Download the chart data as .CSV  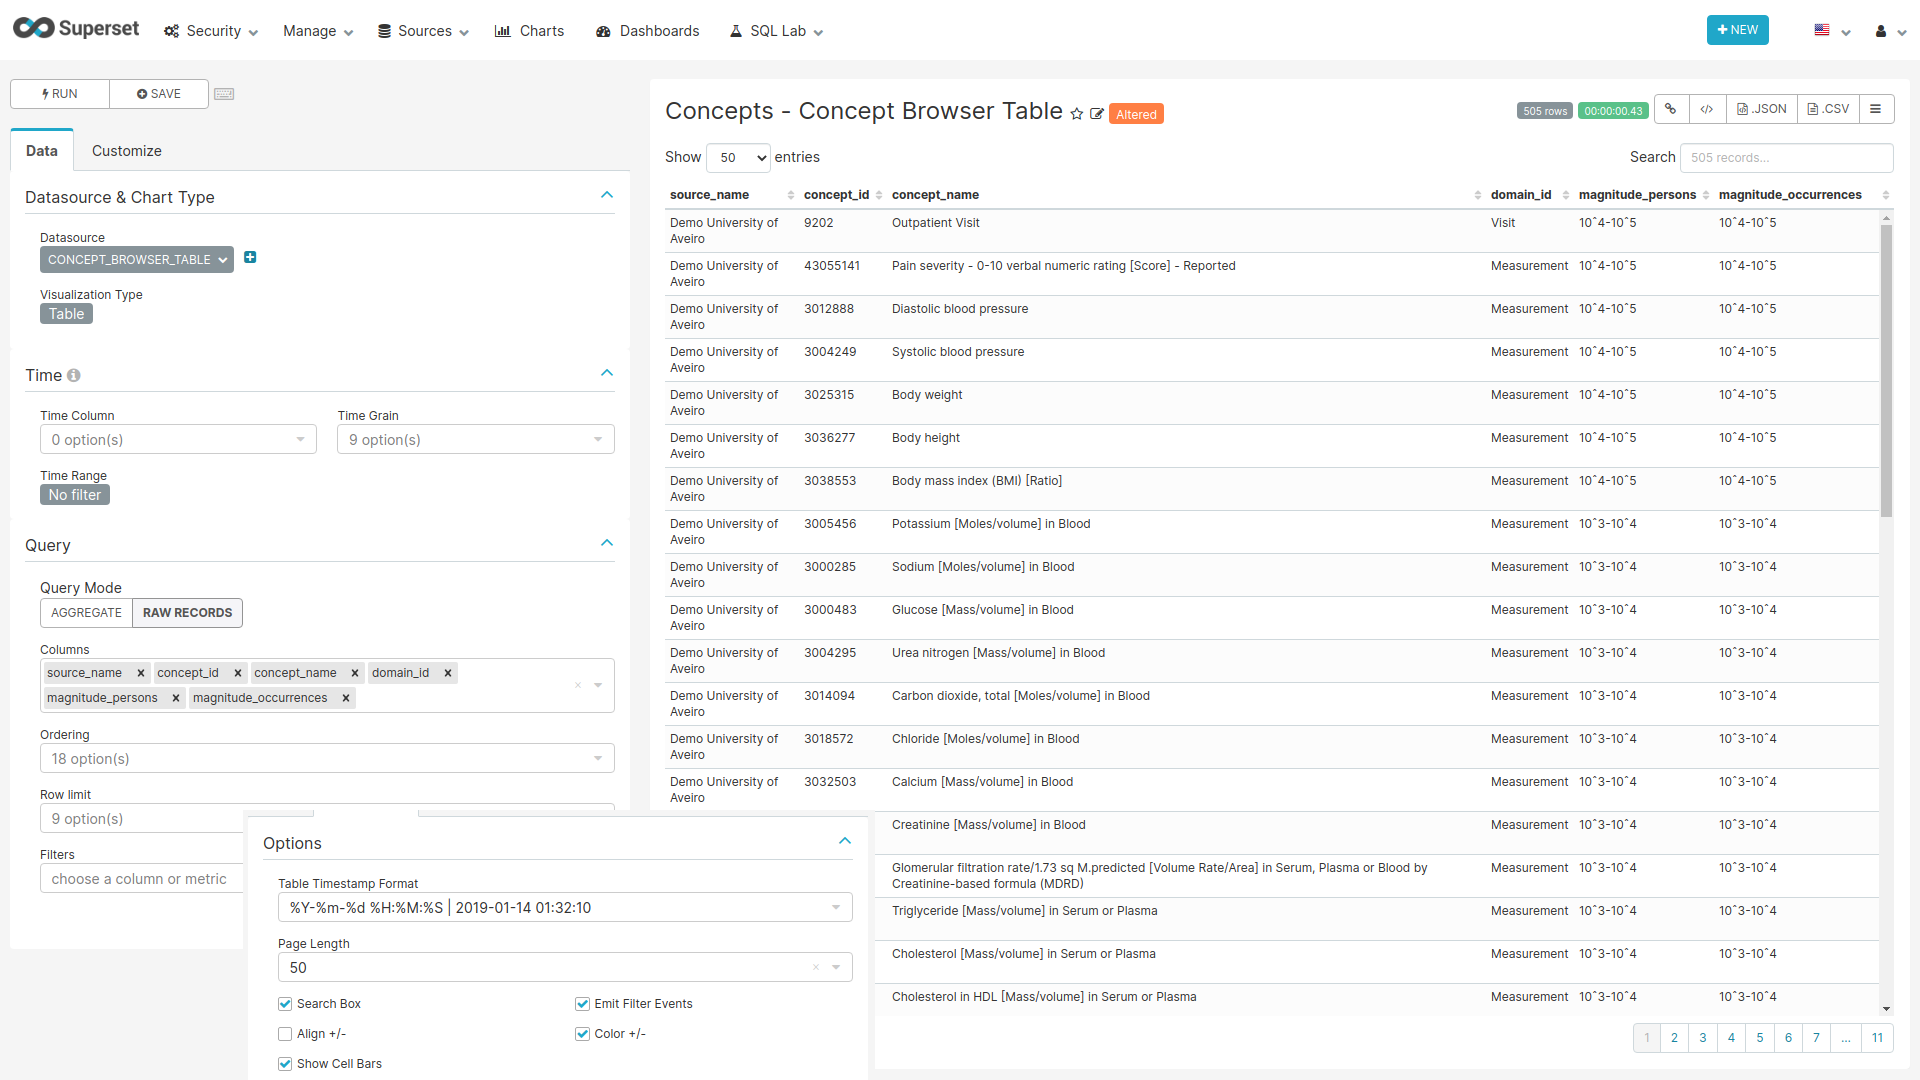point(1829,109)
